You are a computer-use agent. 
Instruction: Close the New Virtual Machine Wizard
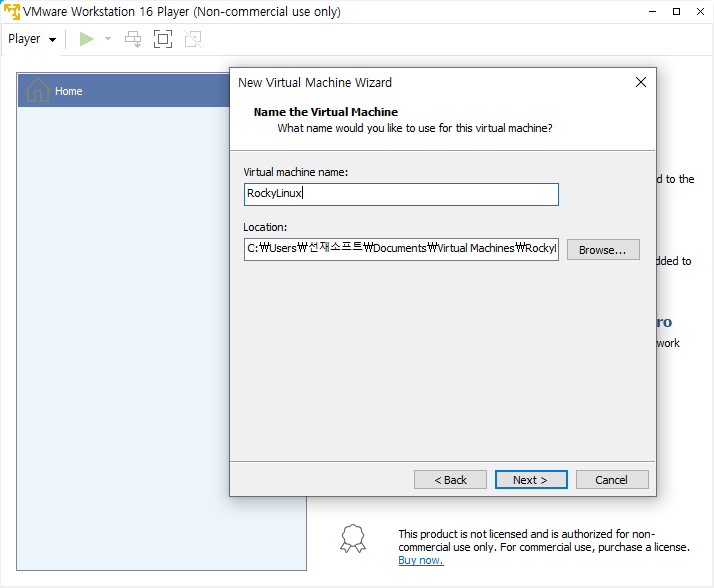(641, 82)
